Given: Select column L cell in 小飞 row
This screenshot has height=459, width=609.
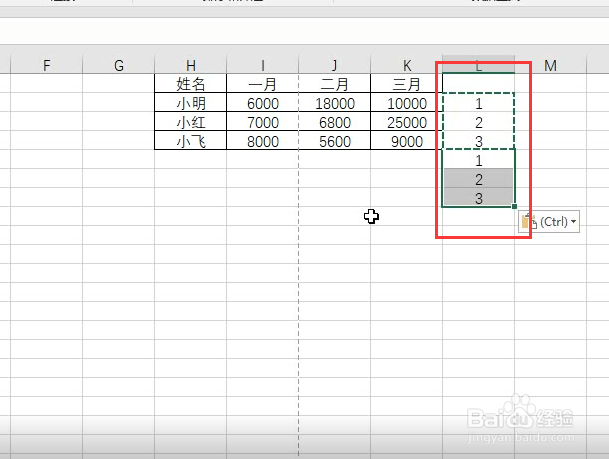Looking at the screenshot, I should tap(478, 140).
